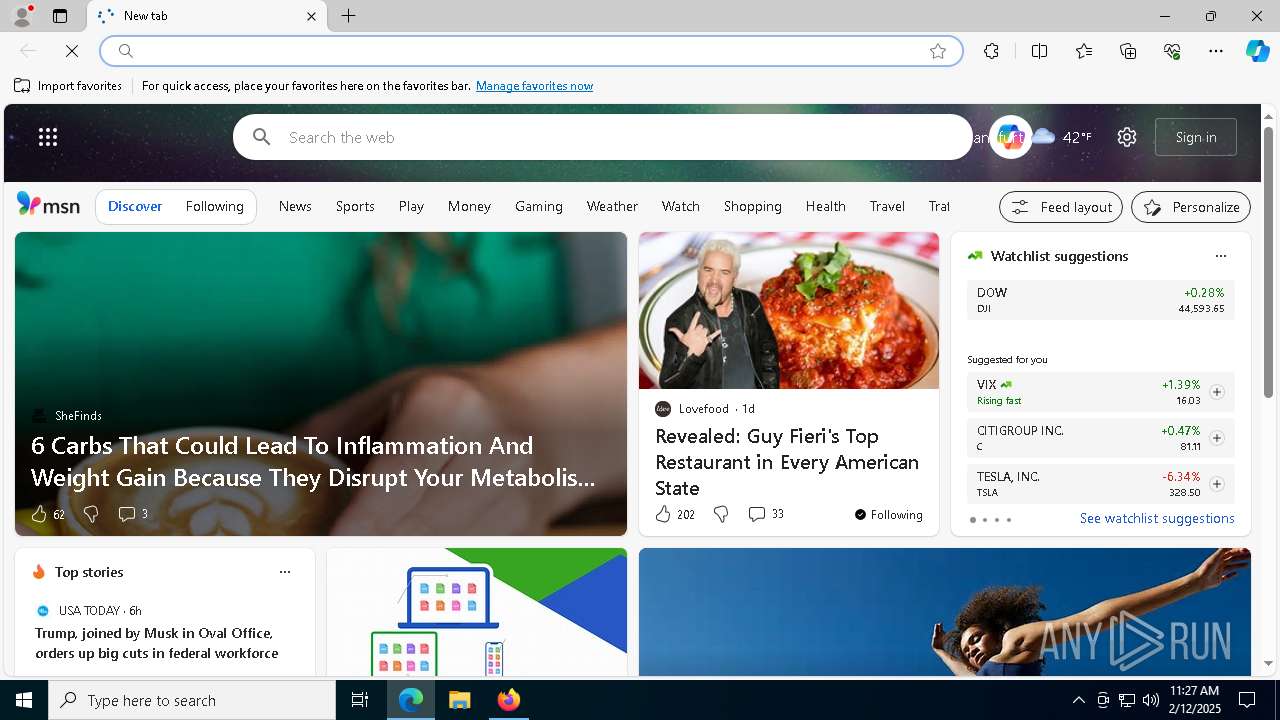Click Import favorites on favorites bar
Viewport: 1280px width, 720px height.
click(68, 86)
